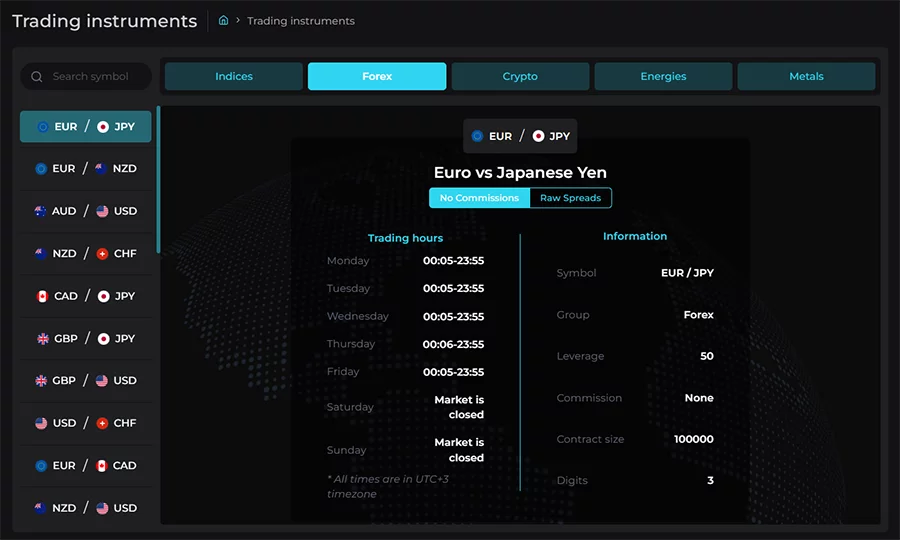Select the GBP / USD pair

point(86,380)
